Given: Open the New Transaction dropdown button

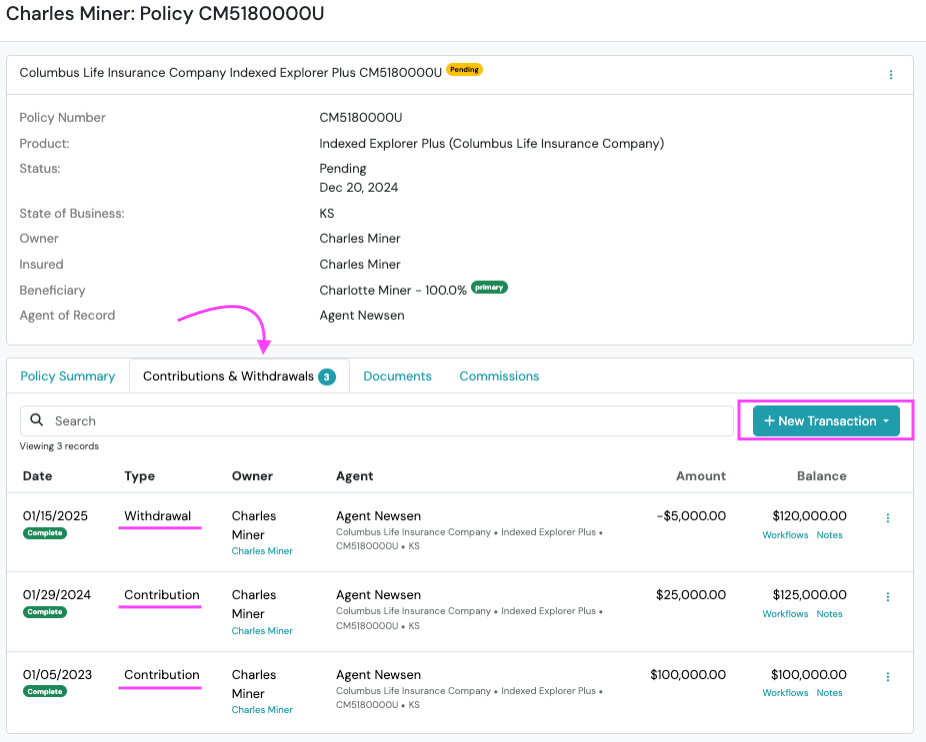Looking at the screenshot, I should tap(826, 421).
